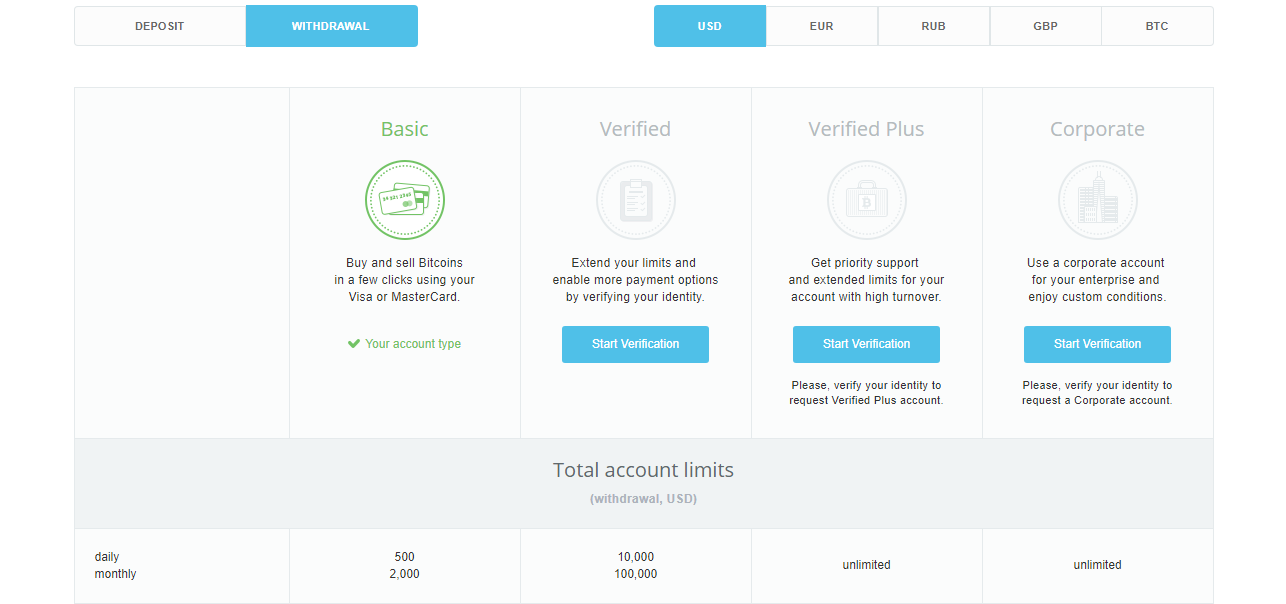Click the 'monthly' row label
The width and height of the screenshot is (1286, 604).
coord(116,574)
